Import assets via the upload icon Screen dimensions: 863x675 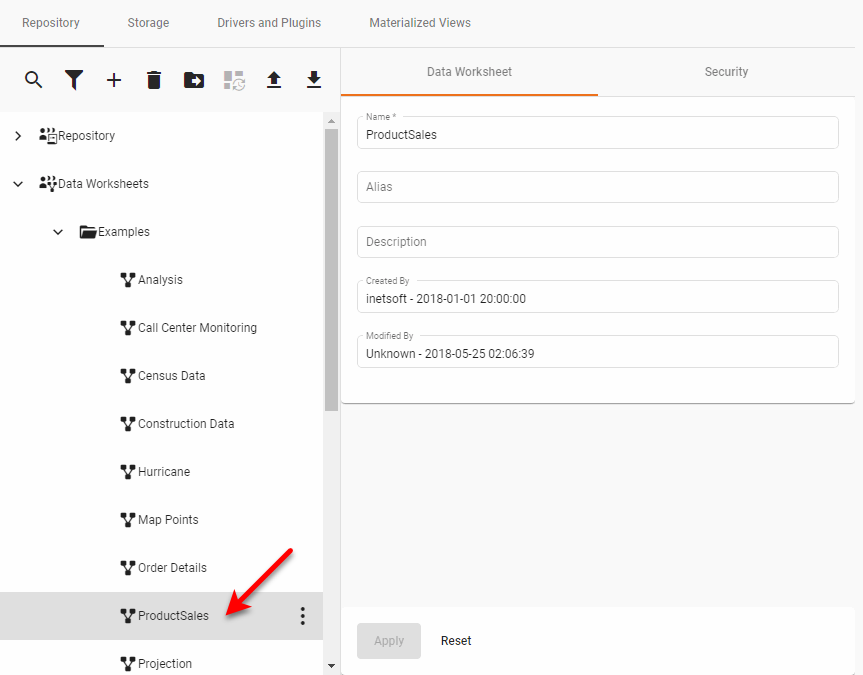coord(274,79)
